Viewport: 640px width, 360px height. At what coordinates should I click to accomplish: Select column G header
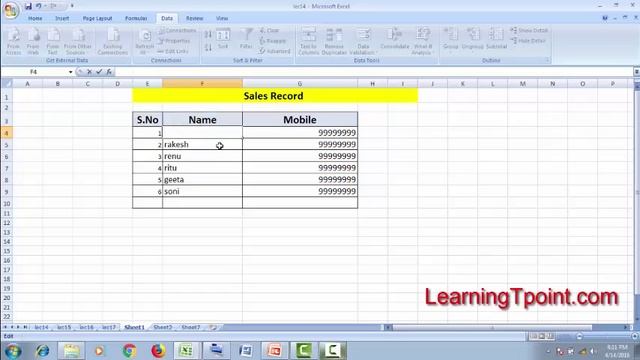(300, 84)
